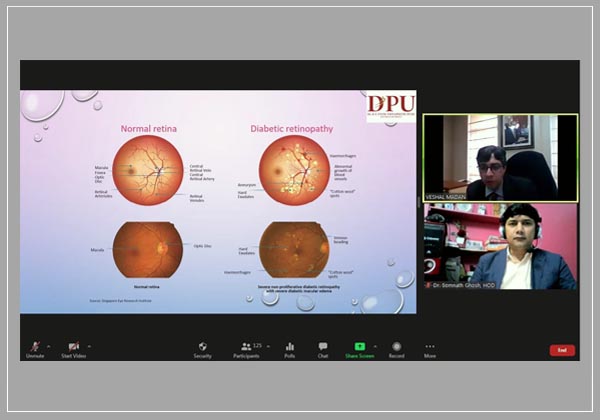Open the Chat panel

(323, 347)
